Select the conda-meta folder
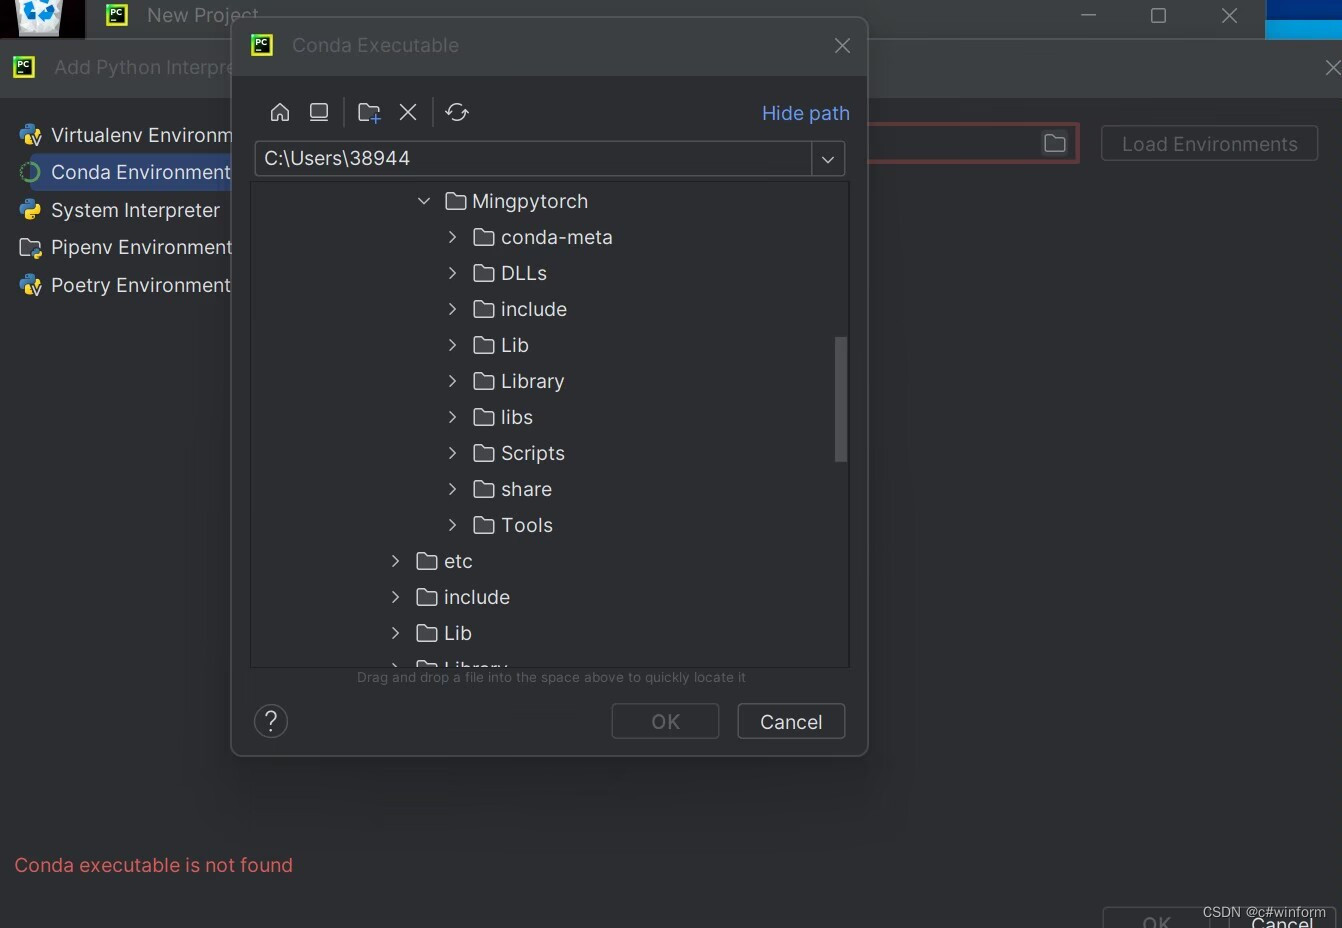1342x928 pixels. click(543, 237)
